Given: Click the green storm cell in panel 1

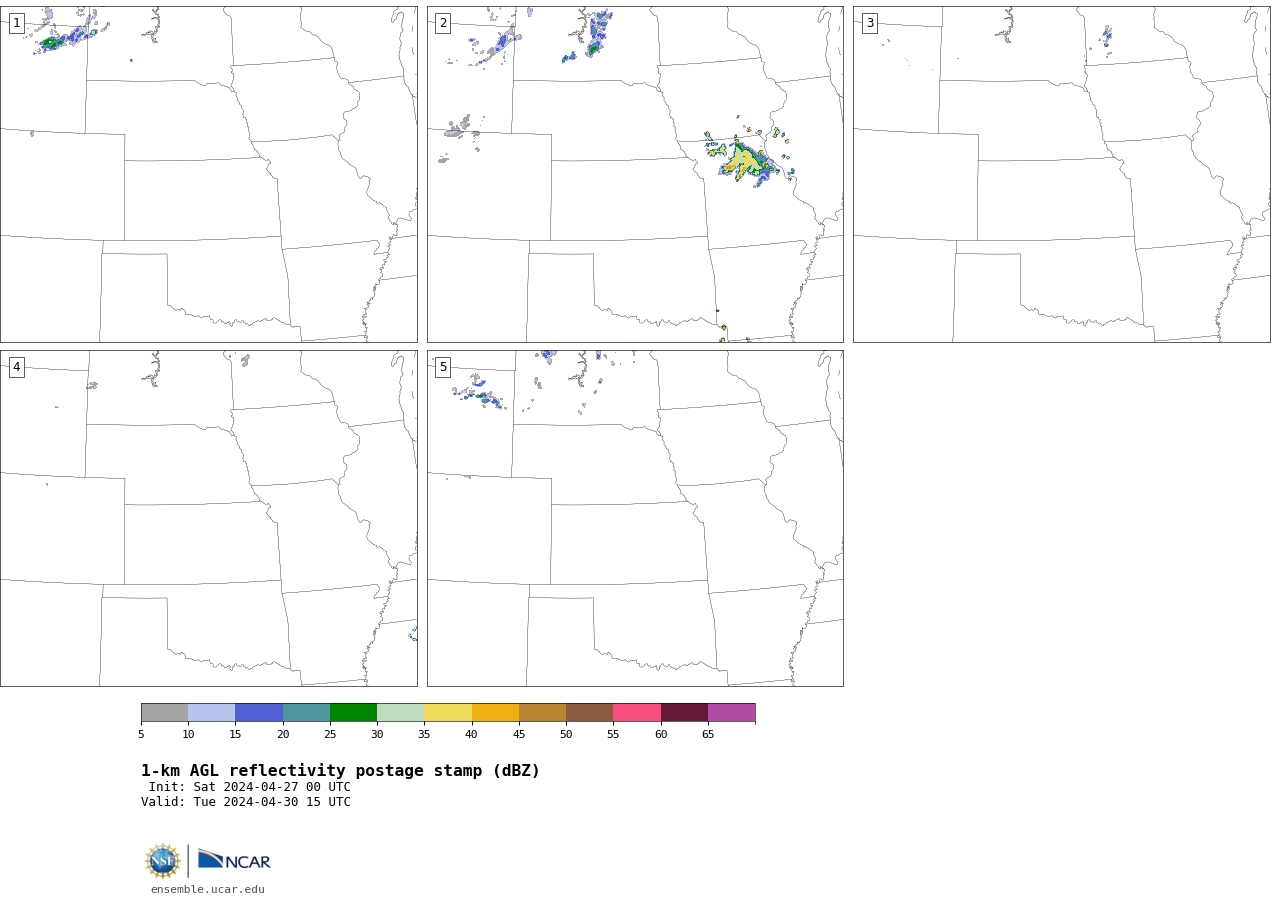Looking at the screenshot, I should click(52, 43).
